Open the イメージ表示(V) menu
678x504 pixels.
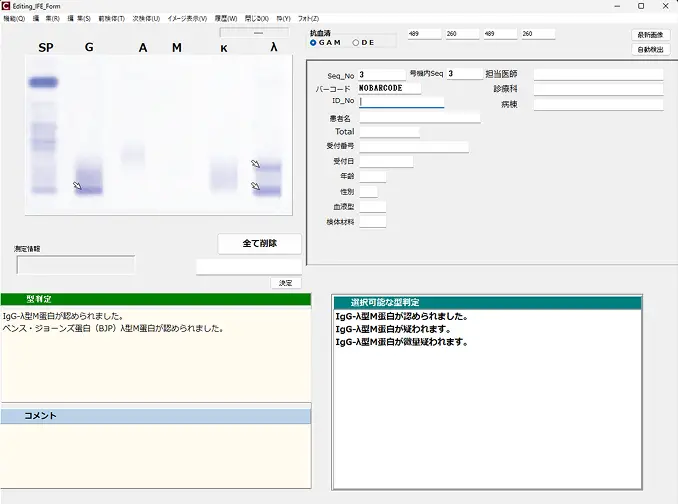(187, 19)
